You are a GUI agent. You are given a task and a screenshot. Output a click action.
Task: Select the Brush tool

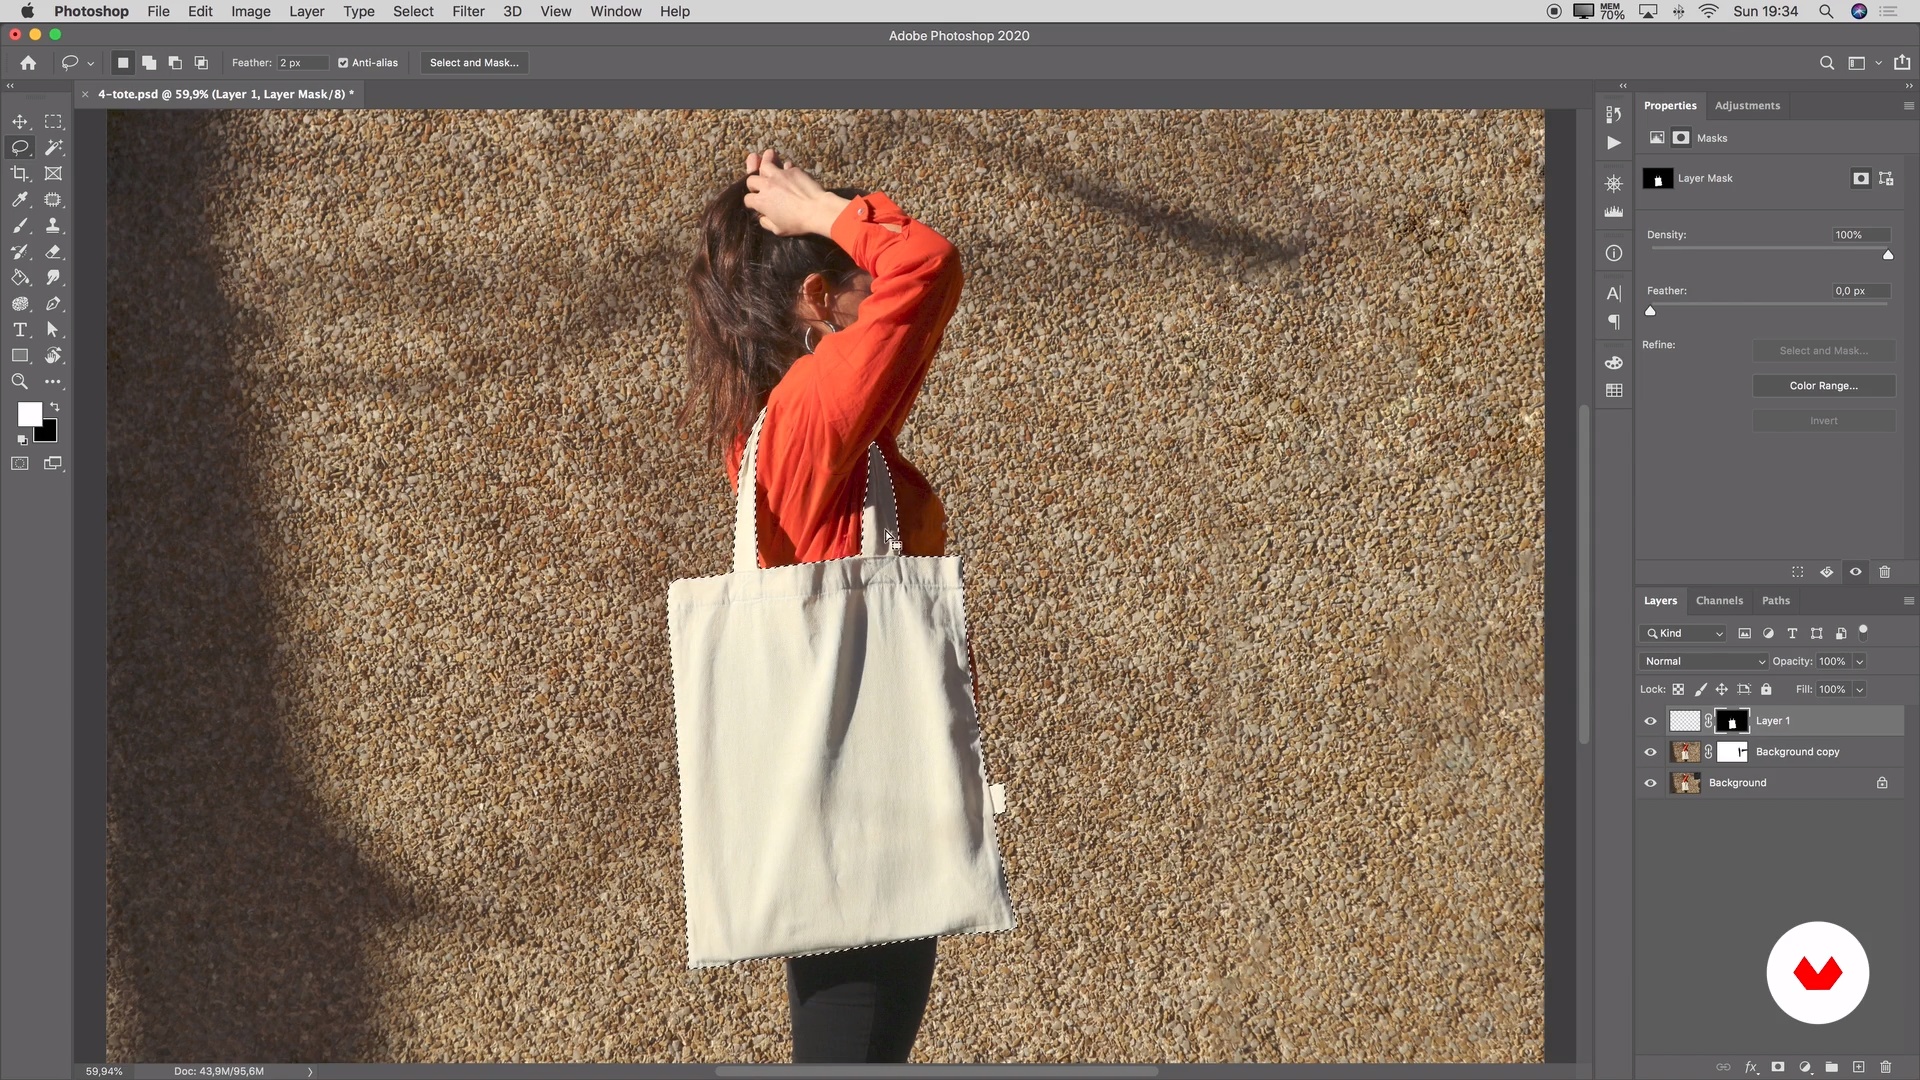coord(20,225)
